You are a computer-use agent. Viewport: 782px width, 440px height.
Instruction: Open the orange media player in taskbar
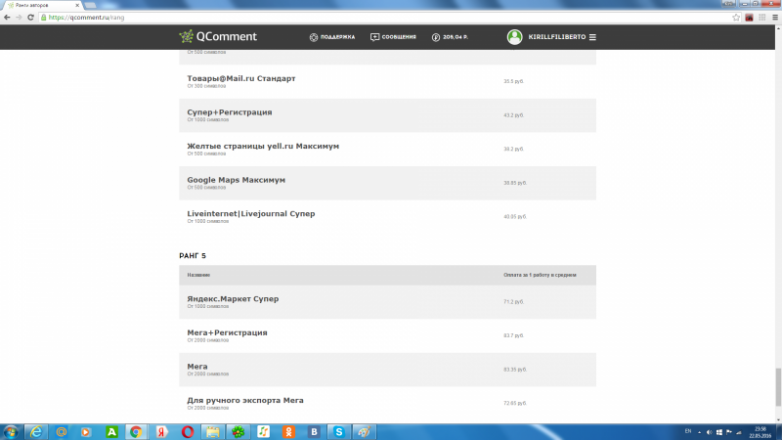click(x=86, y=432)
